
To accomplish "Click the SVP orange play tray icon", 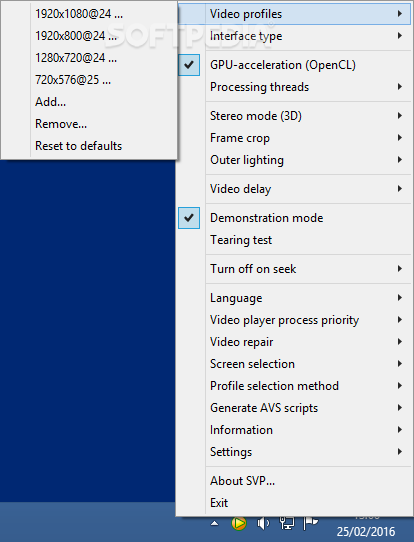I will pyautogui.click(x=238, y=523).
